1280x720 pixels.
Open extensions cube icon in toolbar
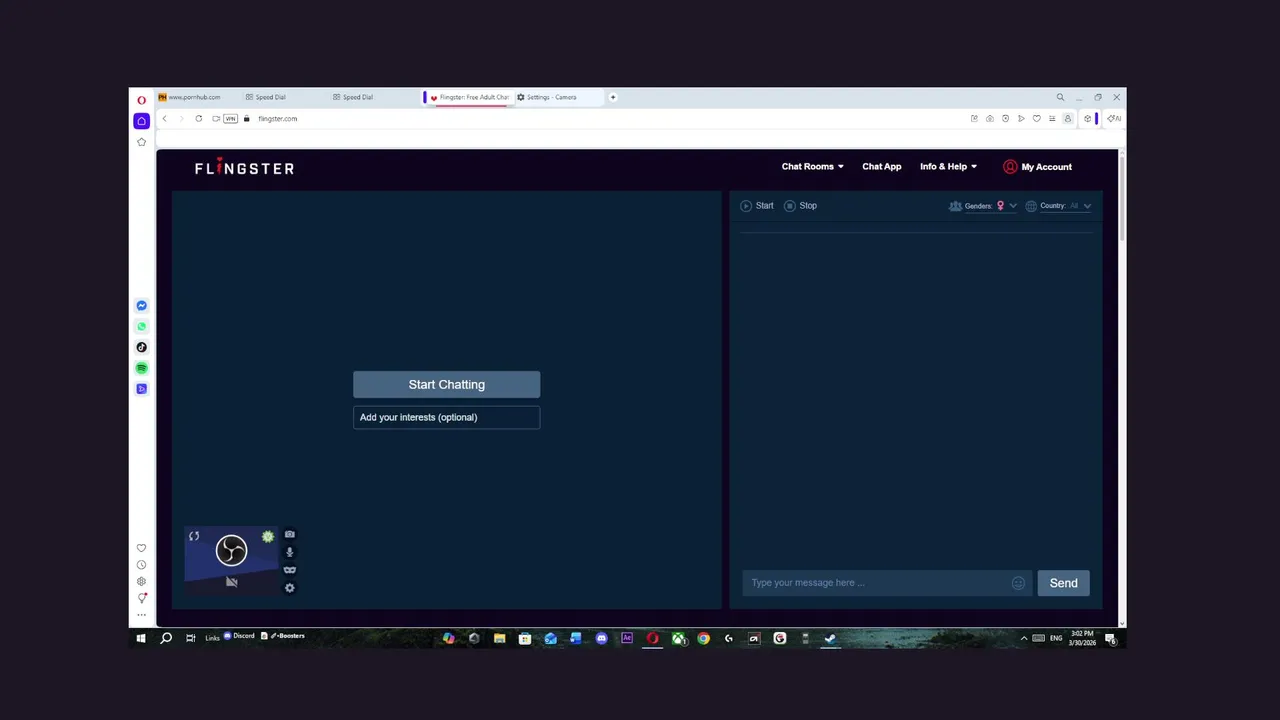pos(1088,118)
